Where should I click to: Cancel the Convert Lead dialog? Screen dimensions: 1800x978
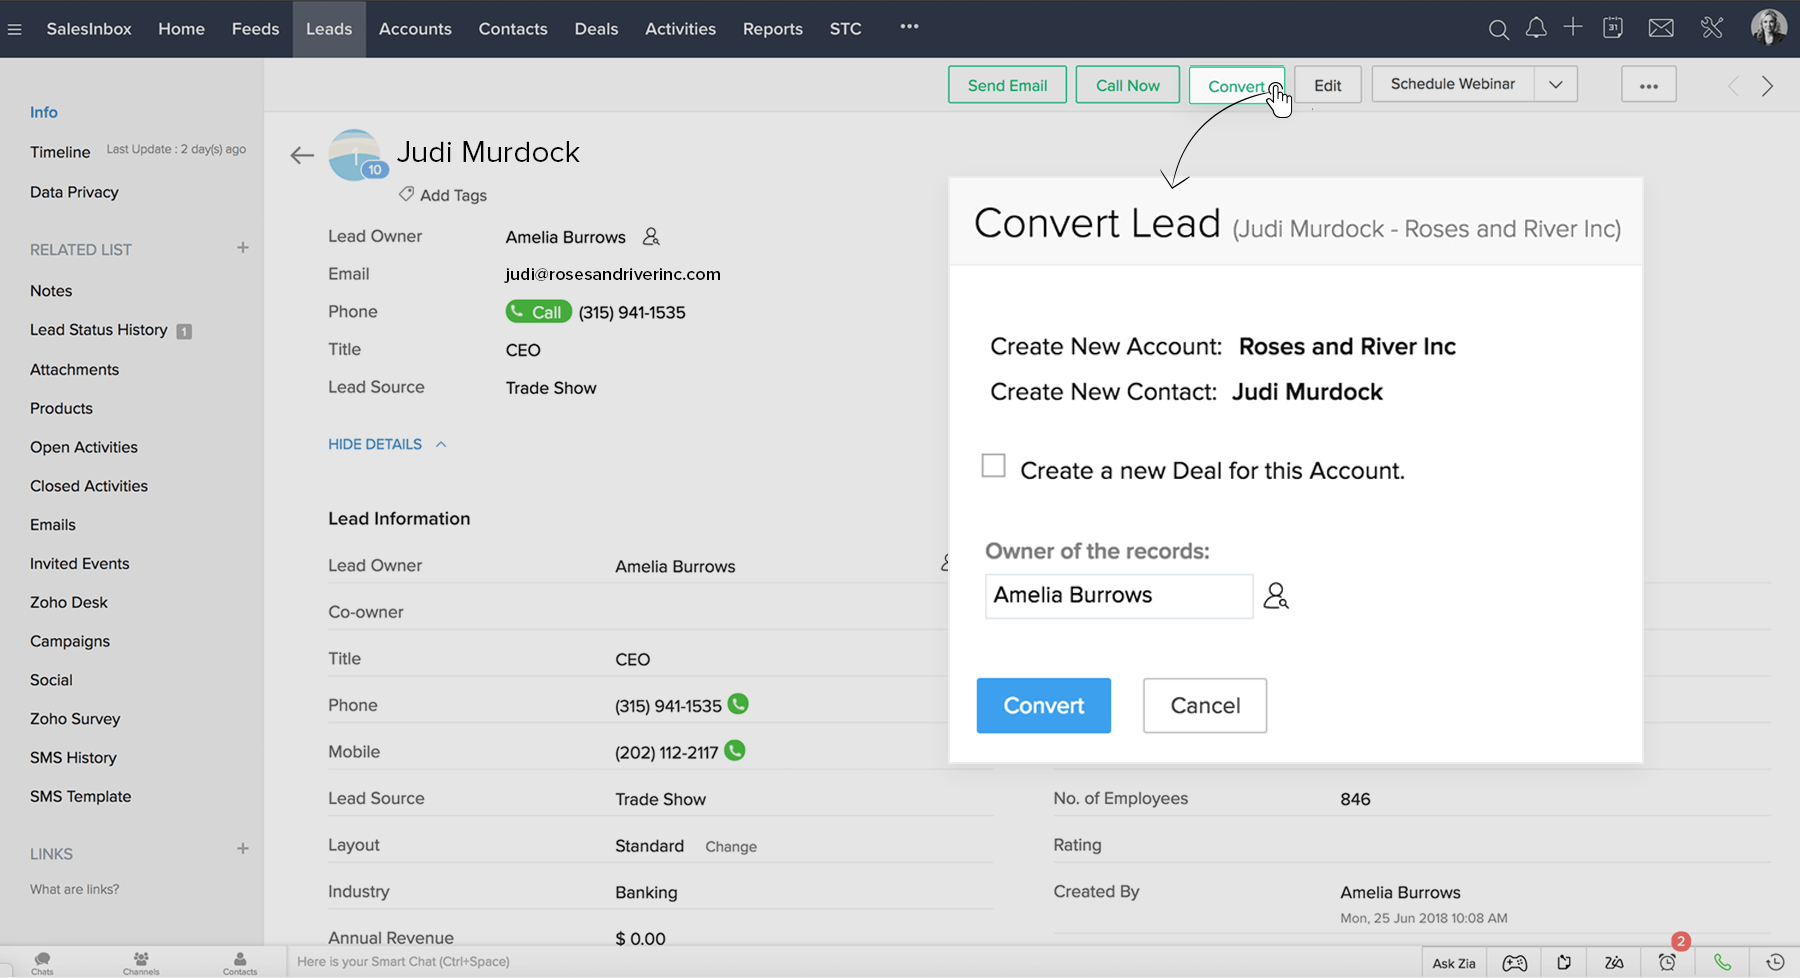pyautogui.click(x=1205, y=705)
